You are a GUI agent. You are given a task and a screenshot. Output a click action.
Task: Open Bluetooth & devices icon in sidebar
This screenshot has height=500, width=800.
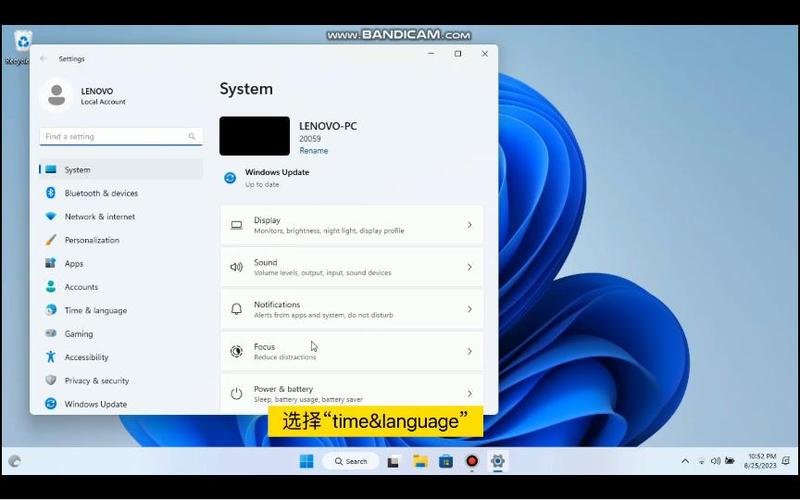click(51, 193)
